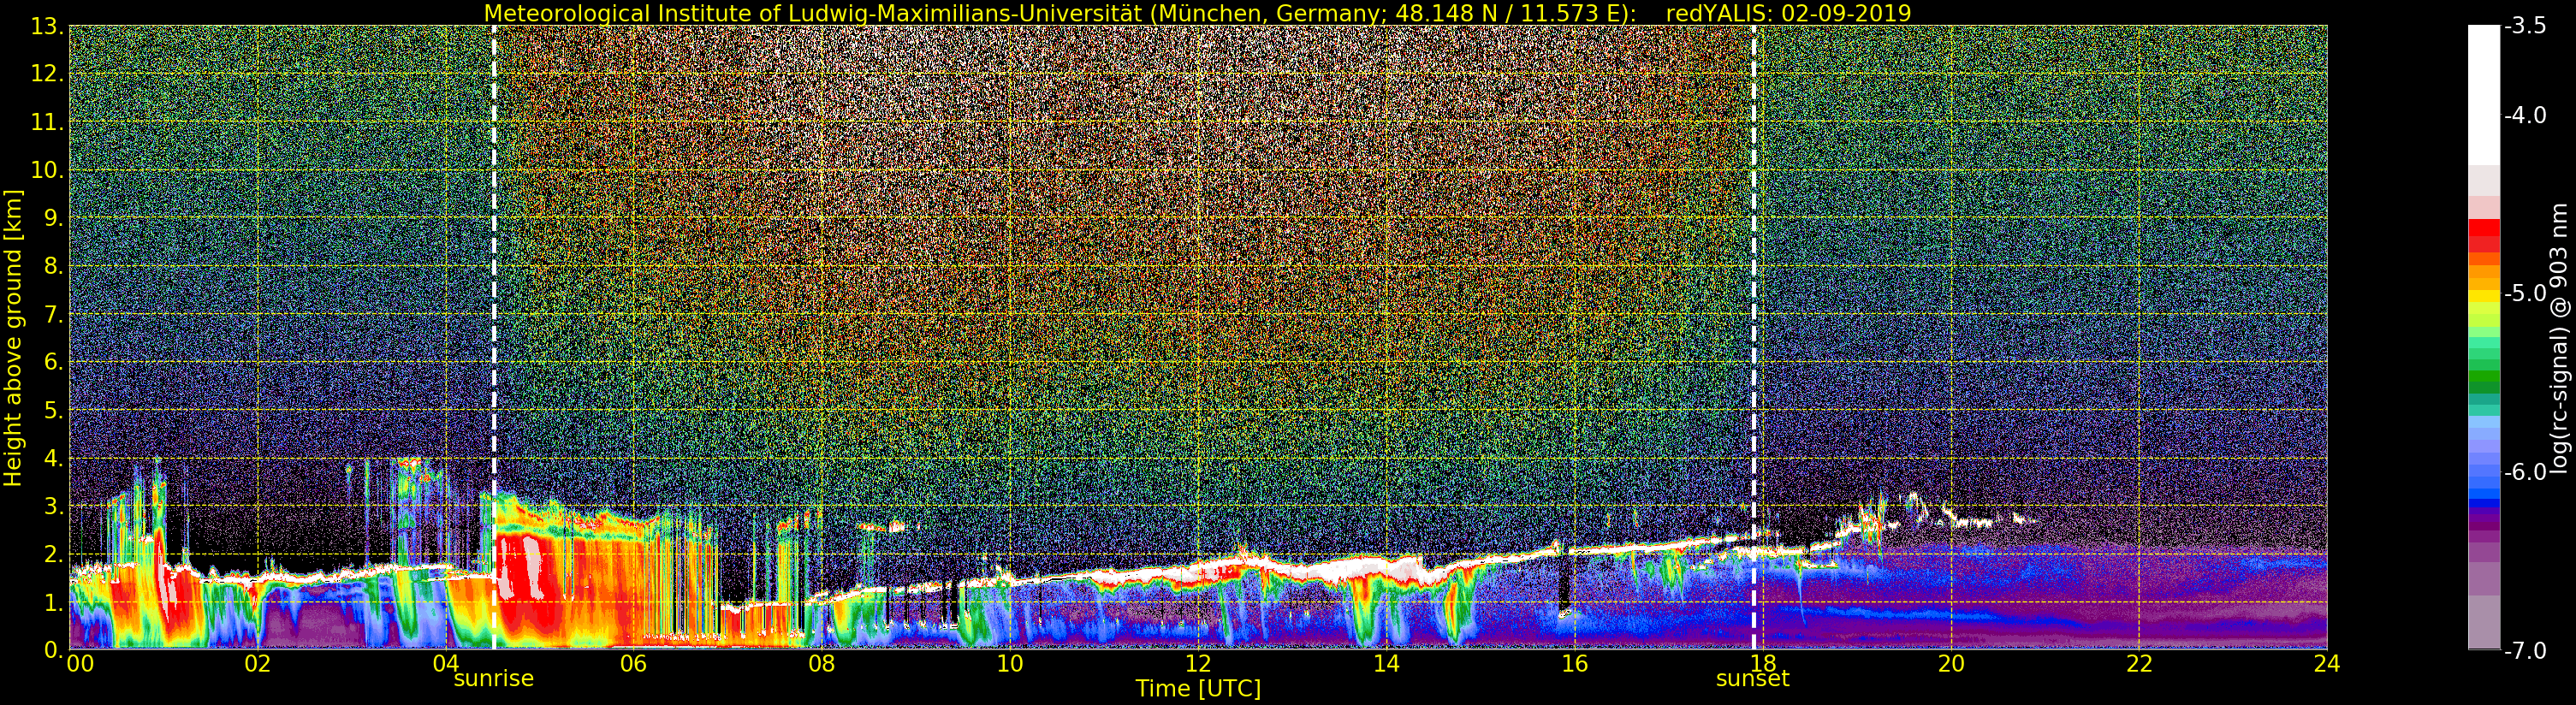Click the height axis tick '7.'

point(53,314)
